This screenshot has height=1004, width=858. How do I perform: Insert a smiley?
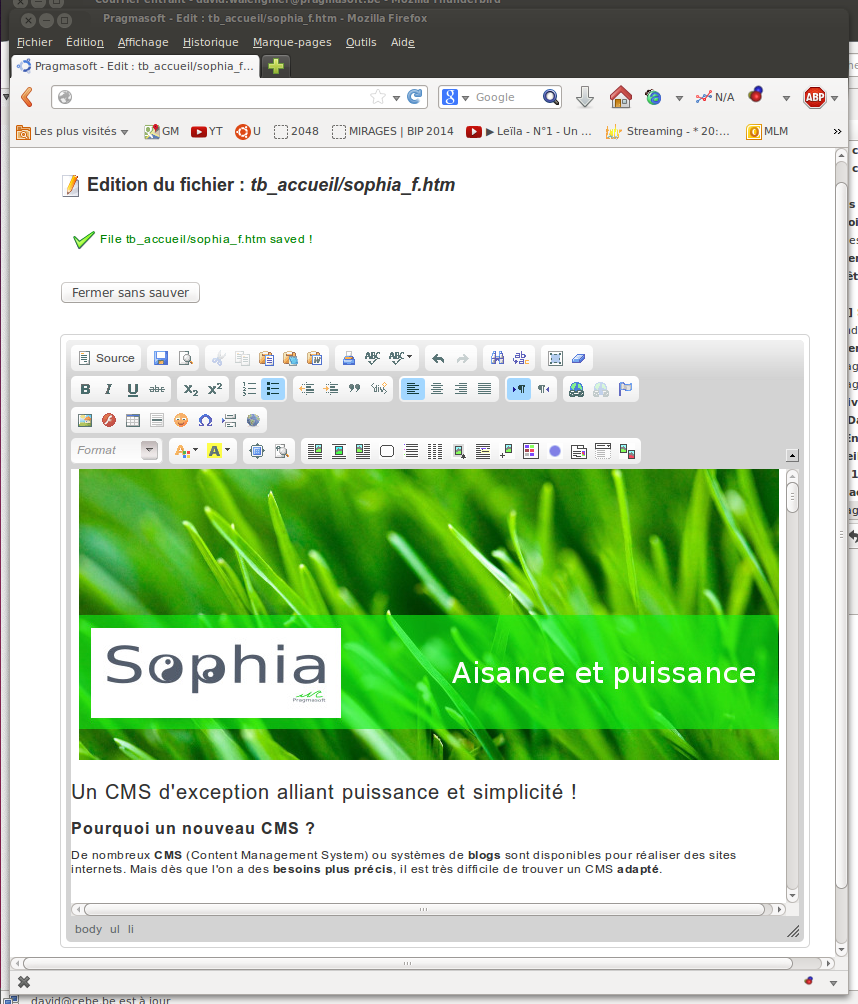(181, 420)
